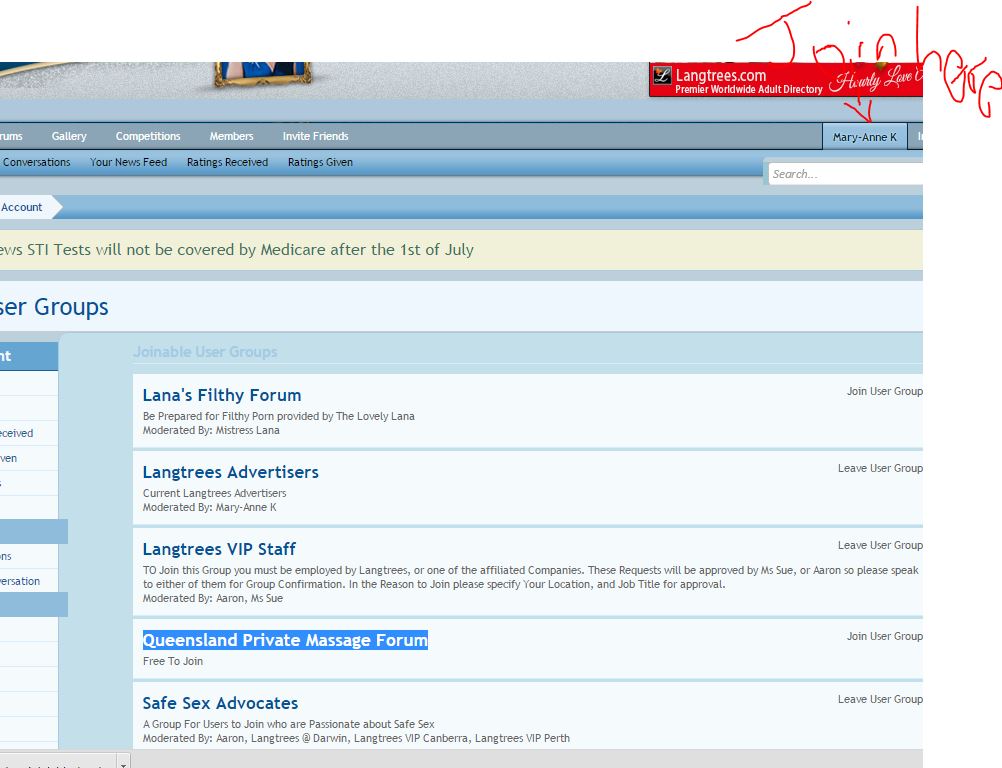Leave the Langtrees Advertisers user group
The width and height of the screenshot is (1002, 768).
pyautogui.click(x=880, y=468)
